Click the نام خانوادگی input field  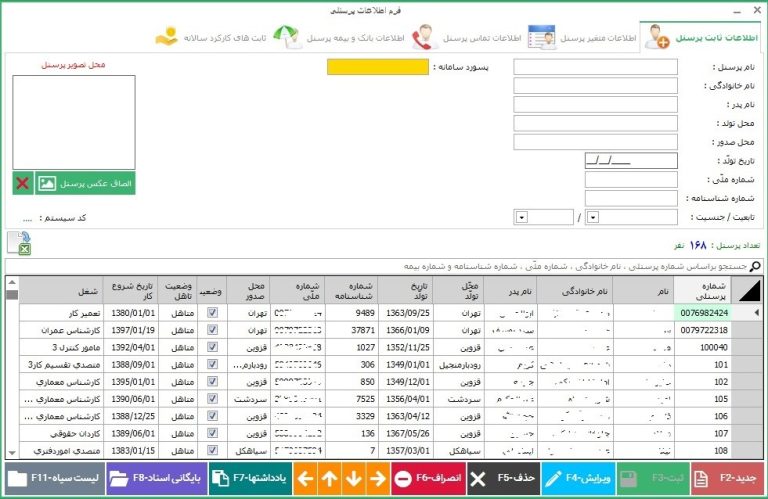595,86
